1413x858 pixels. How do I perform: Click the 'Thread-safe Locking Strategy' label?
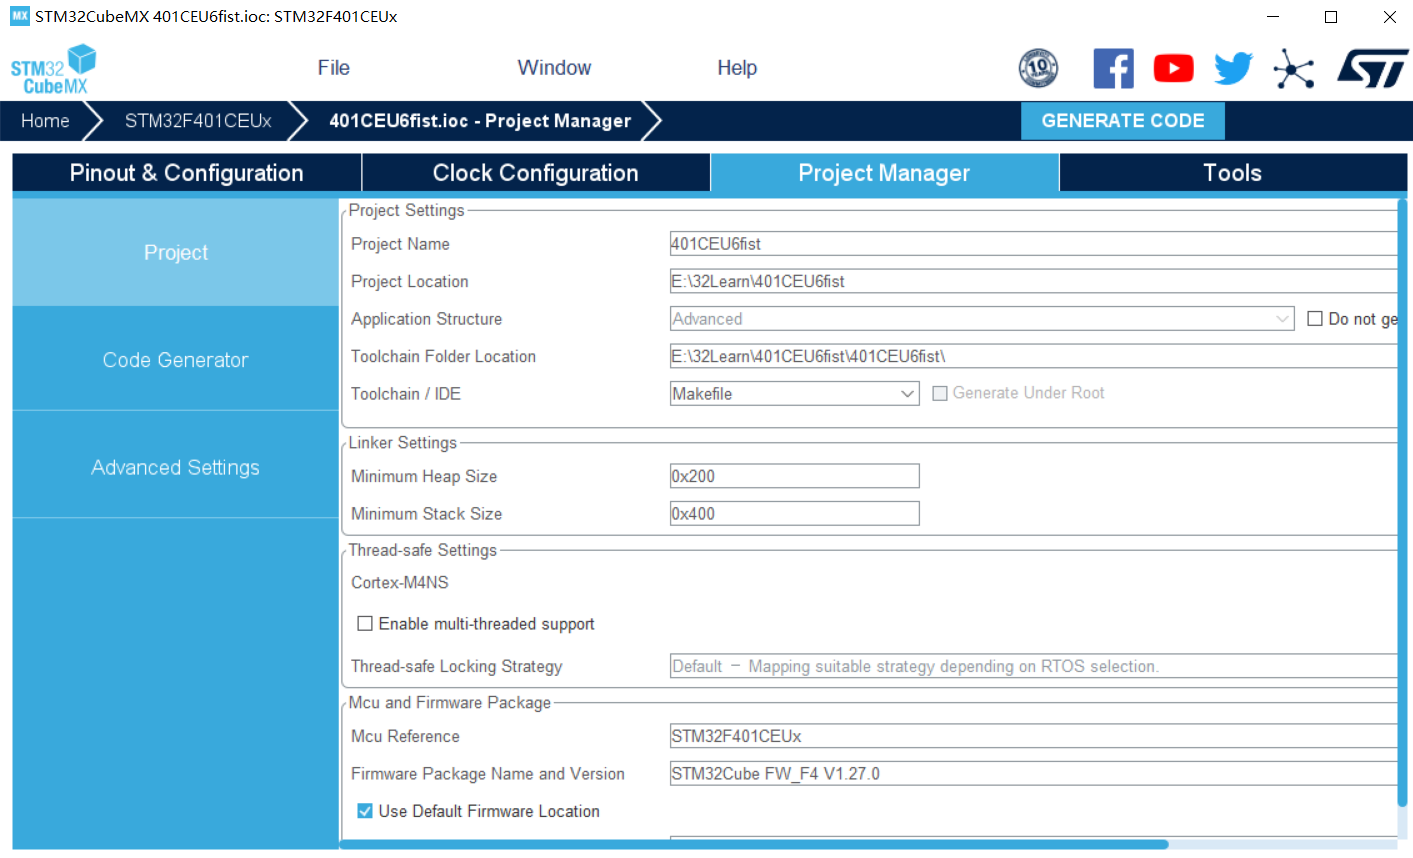(457, 667)
